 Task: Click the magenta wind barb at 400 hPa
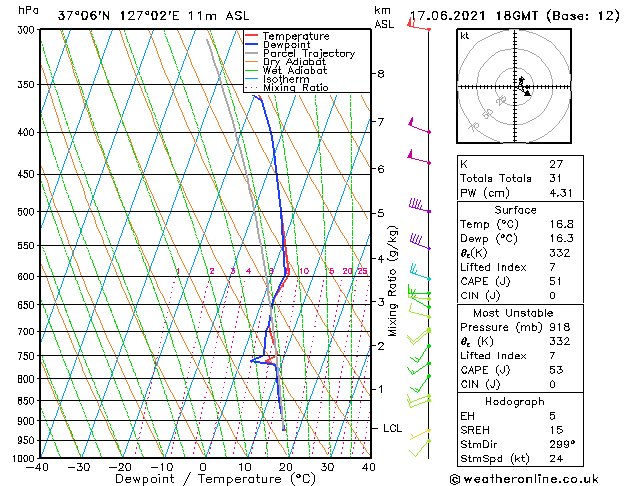tap(419, 126)
